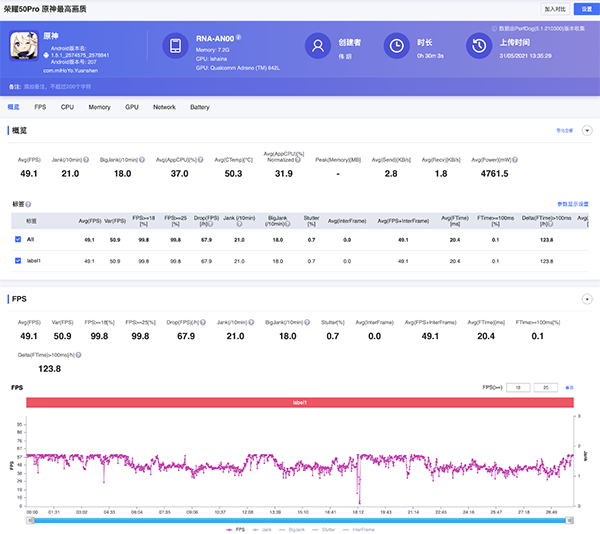Select the Memory tab
Screen dimensions: 600x534
(99, 106)
